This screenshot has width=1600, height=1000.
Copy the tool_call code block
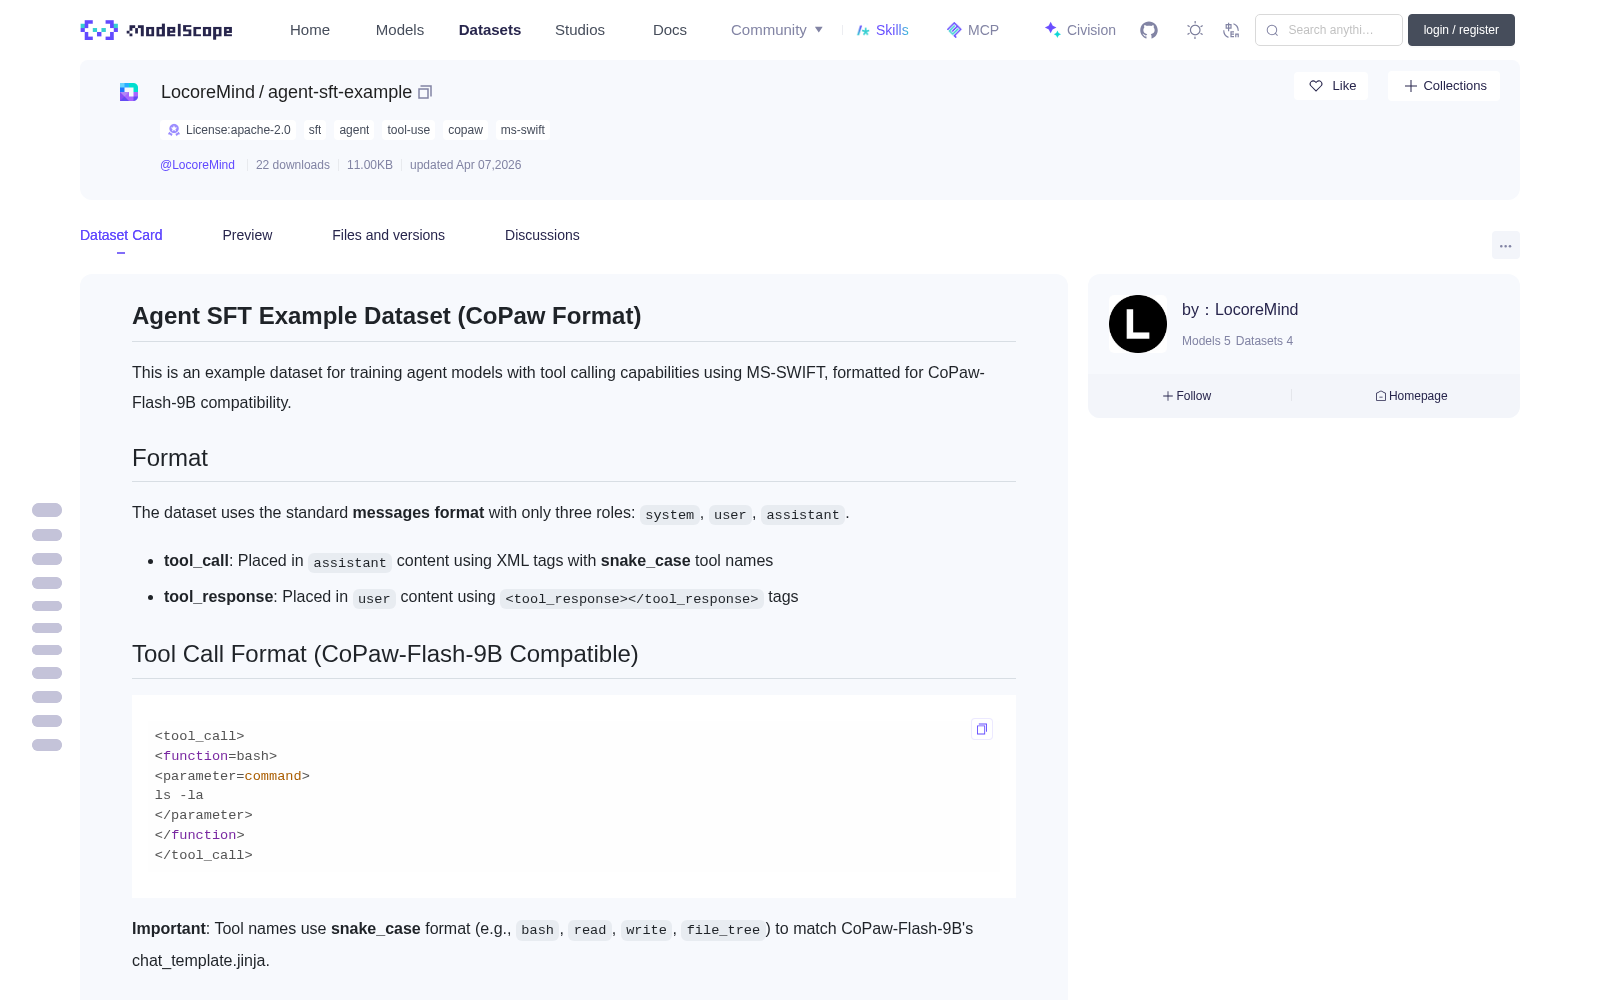982,729
